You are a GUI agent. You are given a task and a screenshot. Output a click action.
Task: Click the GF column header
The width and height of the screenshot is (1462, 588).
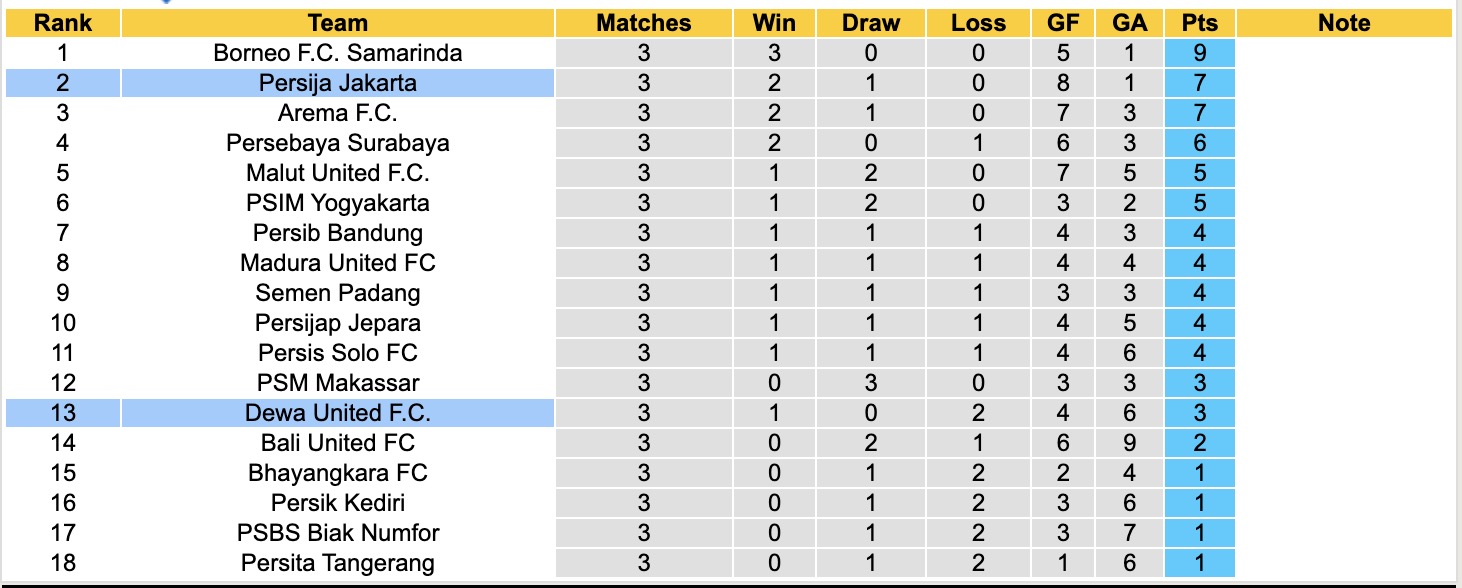[x=1063, y=23]
